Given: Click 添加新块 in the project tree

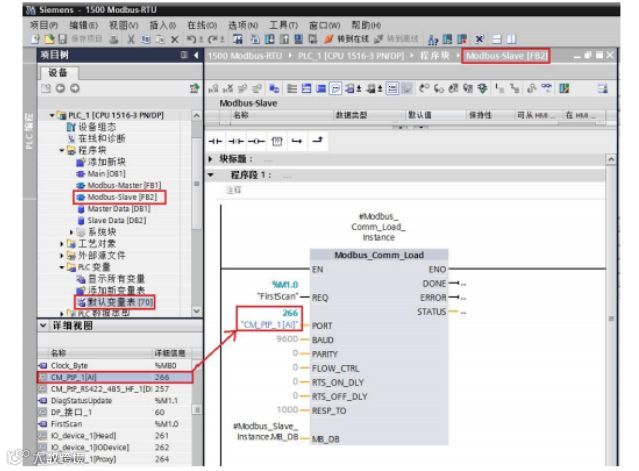Looking at the screenshot, I should 106,162.
